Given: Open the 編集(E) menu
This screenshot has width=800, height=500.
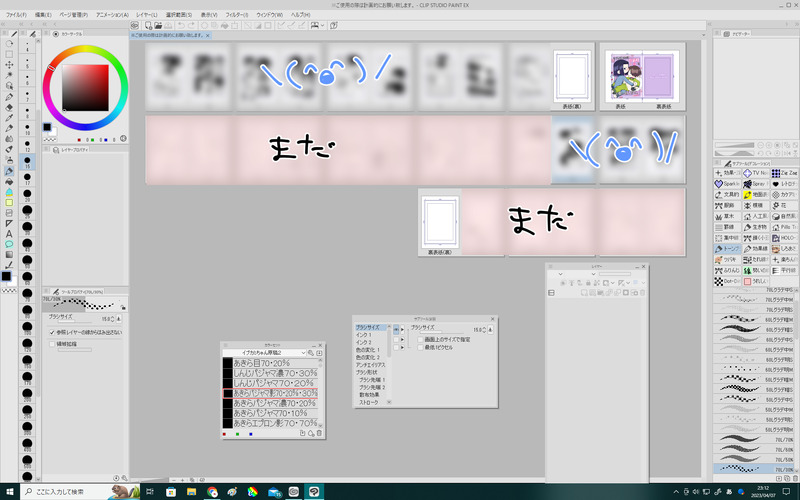Looking at the screenshot, I should [x=43, y=15].
